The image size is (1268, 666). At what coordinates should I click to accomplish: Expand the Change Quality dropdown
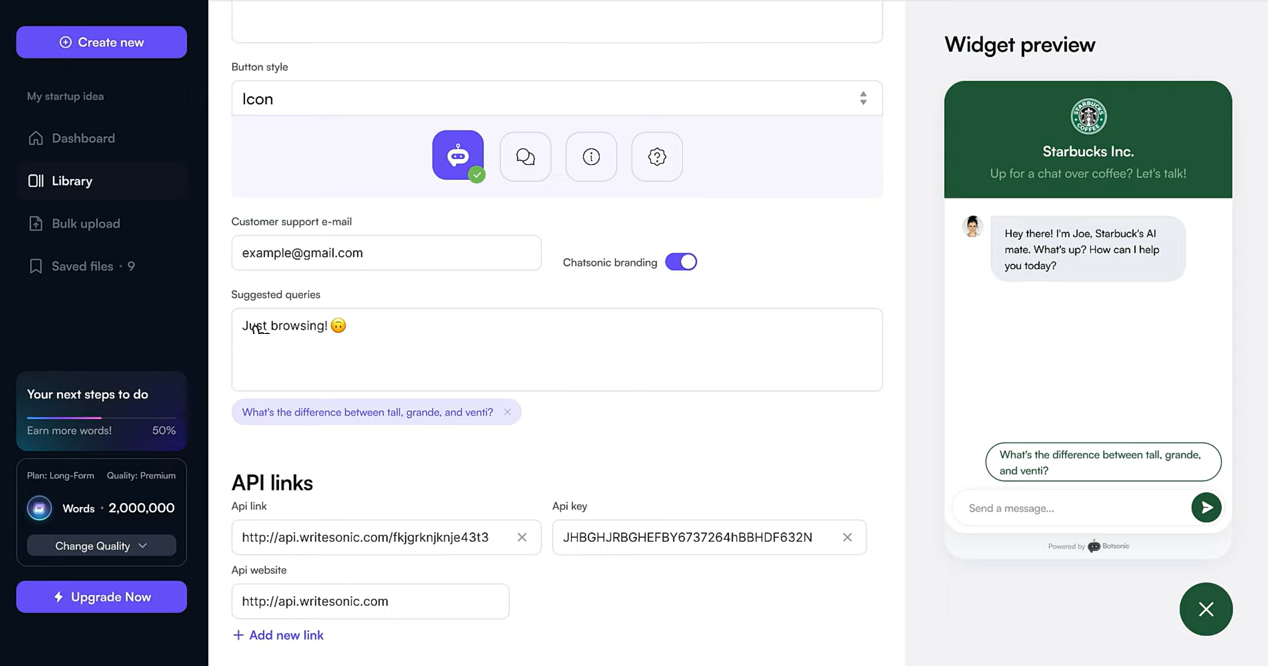point(101,546)
